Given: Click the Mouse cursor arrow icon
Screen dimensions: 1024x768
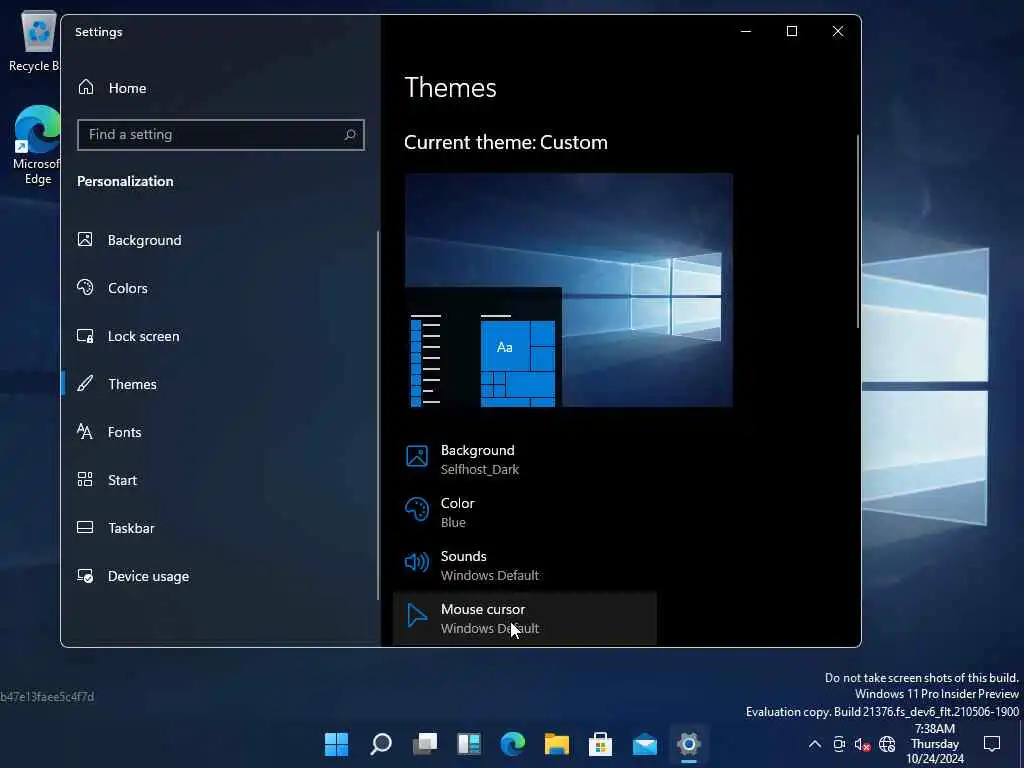Looking at the screenshot, I should click(x=416, y=615).
